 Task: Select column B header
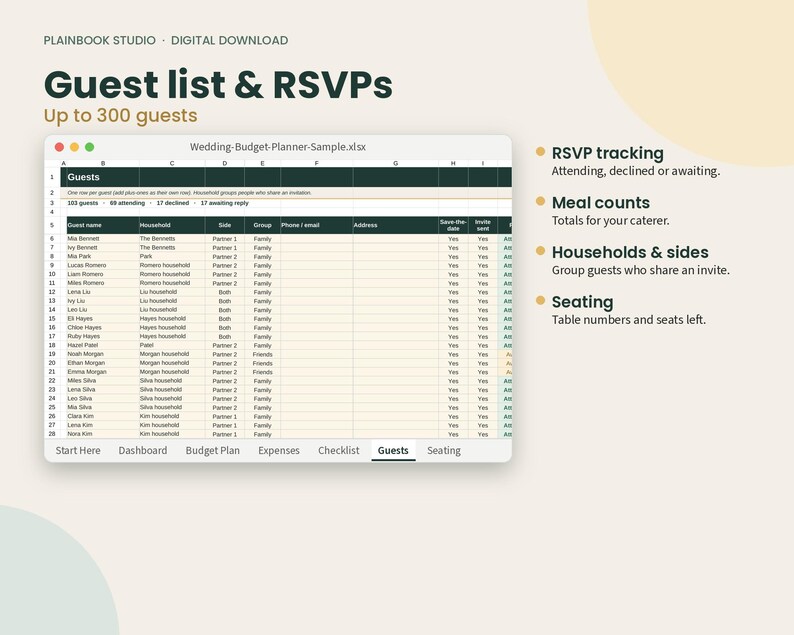(x=103, y=163)
